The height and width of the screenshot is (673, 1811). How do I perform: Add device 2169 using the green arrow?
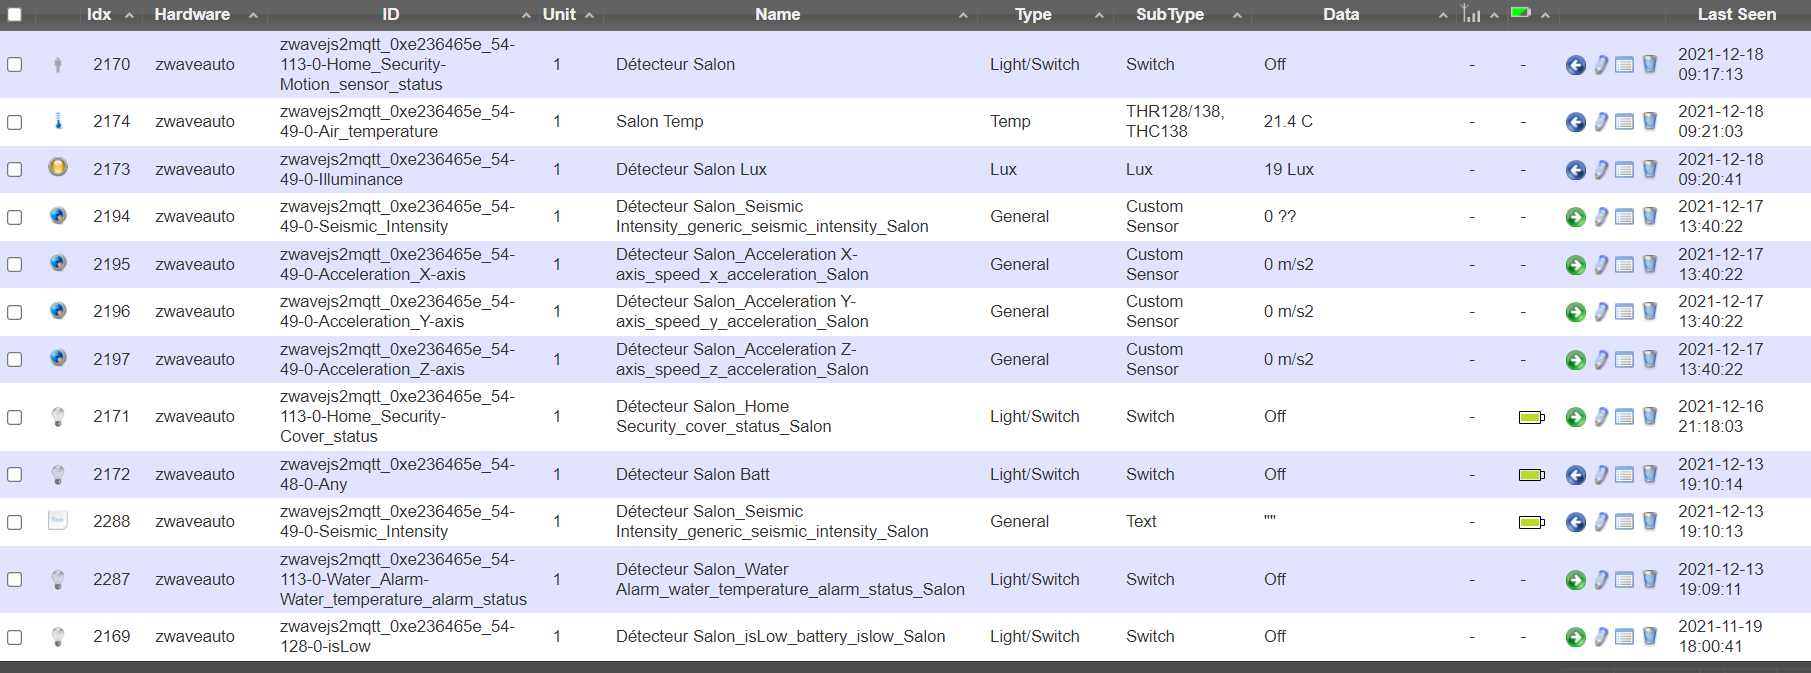(1575, 637)
